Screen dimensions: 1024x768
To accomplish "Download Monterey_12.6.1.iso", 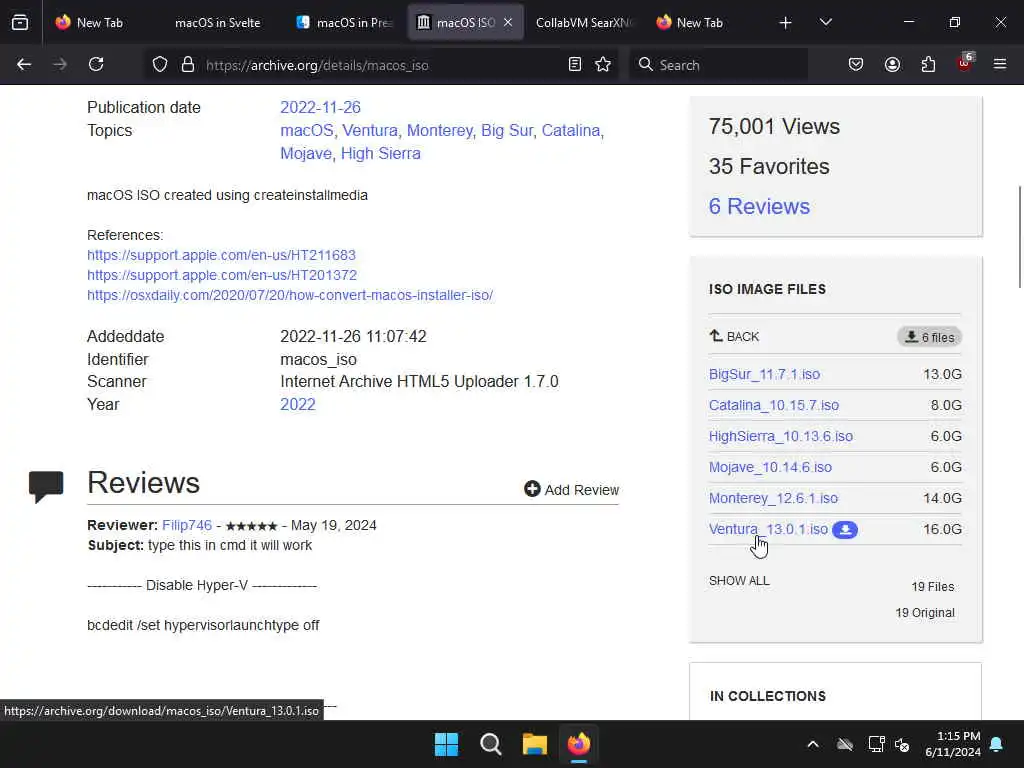I will coord(773,498).
